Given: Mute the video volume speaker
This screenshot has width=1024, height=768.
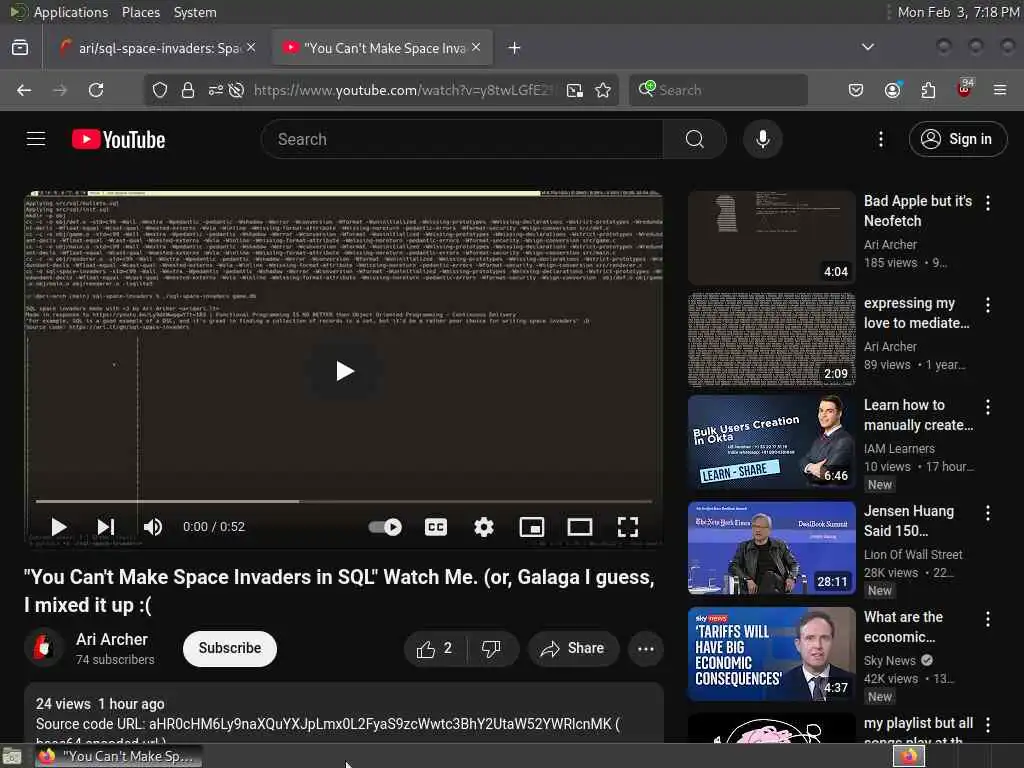Looking at the screenshot, I should pos(153,526).
